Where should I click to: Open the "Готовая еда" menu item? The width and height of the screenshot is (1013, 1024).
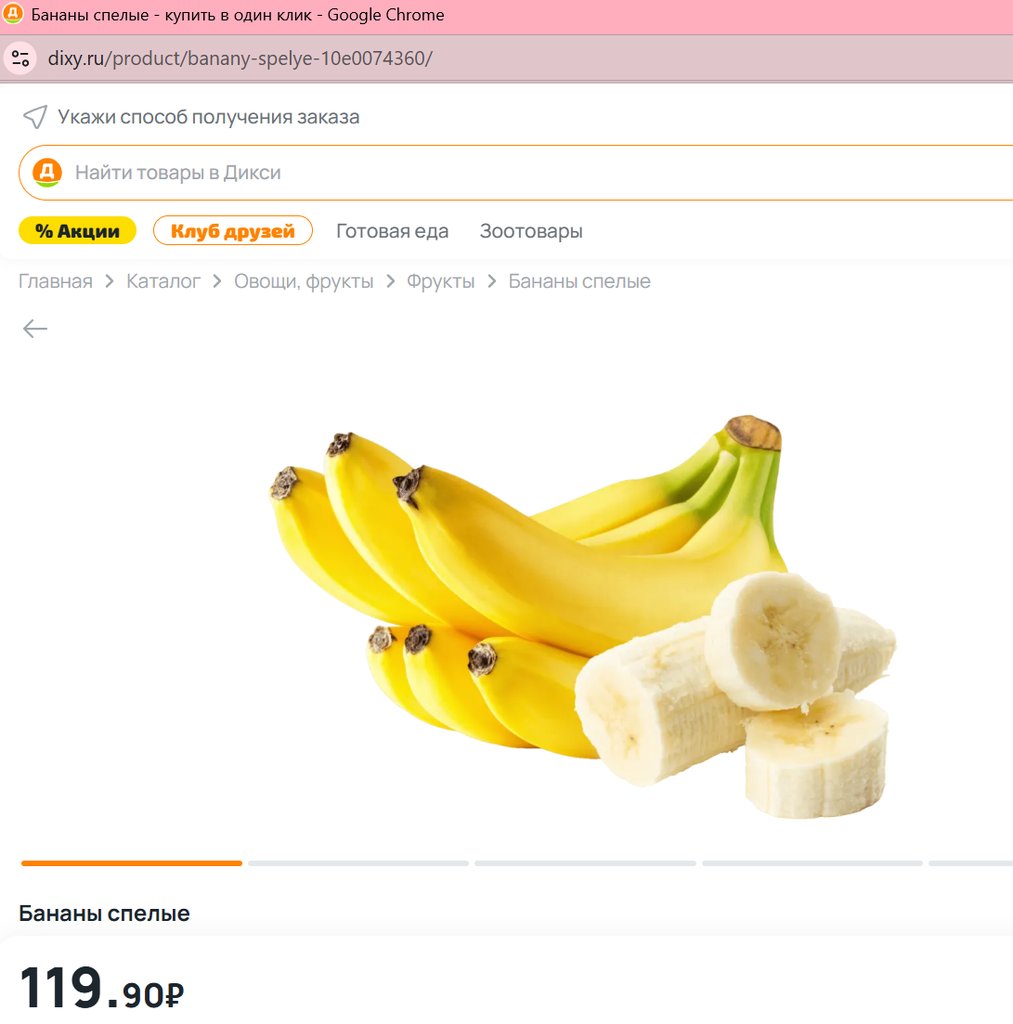pos(392,231)
